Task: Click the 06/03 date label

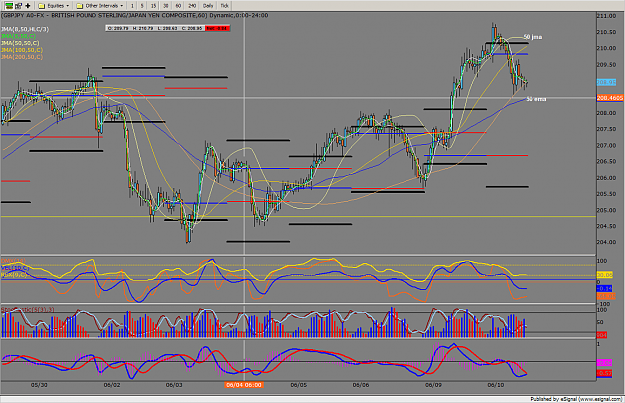Action: click(174, 385)
